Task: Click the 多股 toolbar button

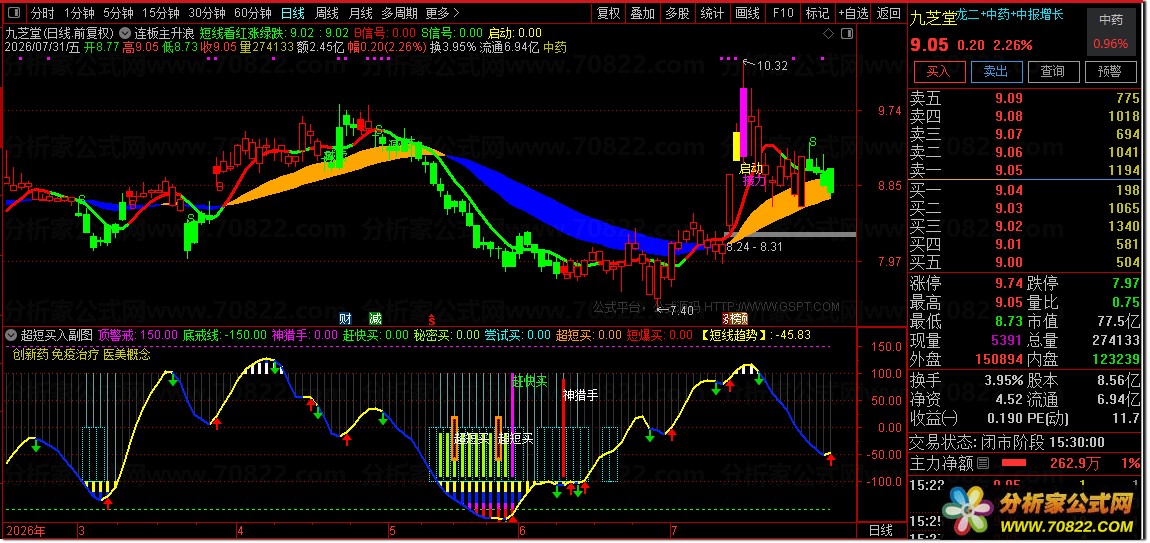Action: (x=678, y=12)
